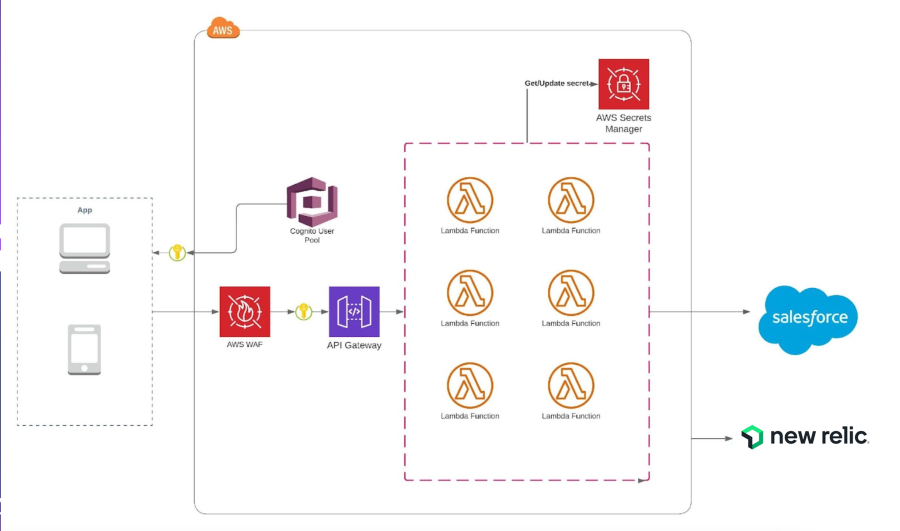Select the red AWS WAF icon
The height and width of the screenshot is (531, 900).
245,312
